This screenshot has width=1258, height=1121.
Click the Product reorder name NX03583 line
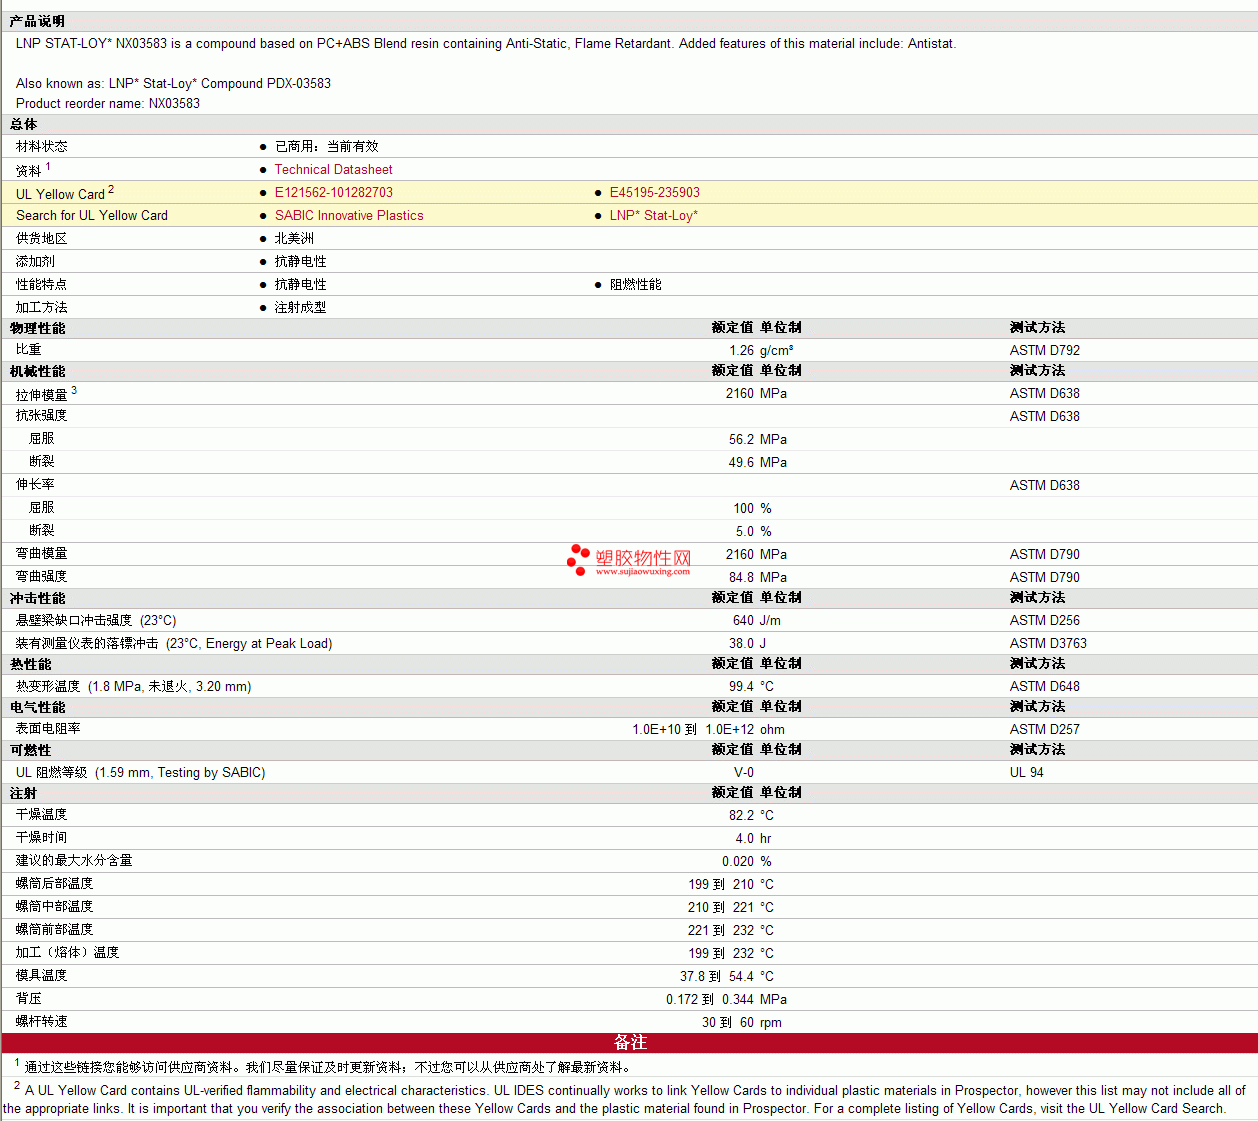click(108, 104)
